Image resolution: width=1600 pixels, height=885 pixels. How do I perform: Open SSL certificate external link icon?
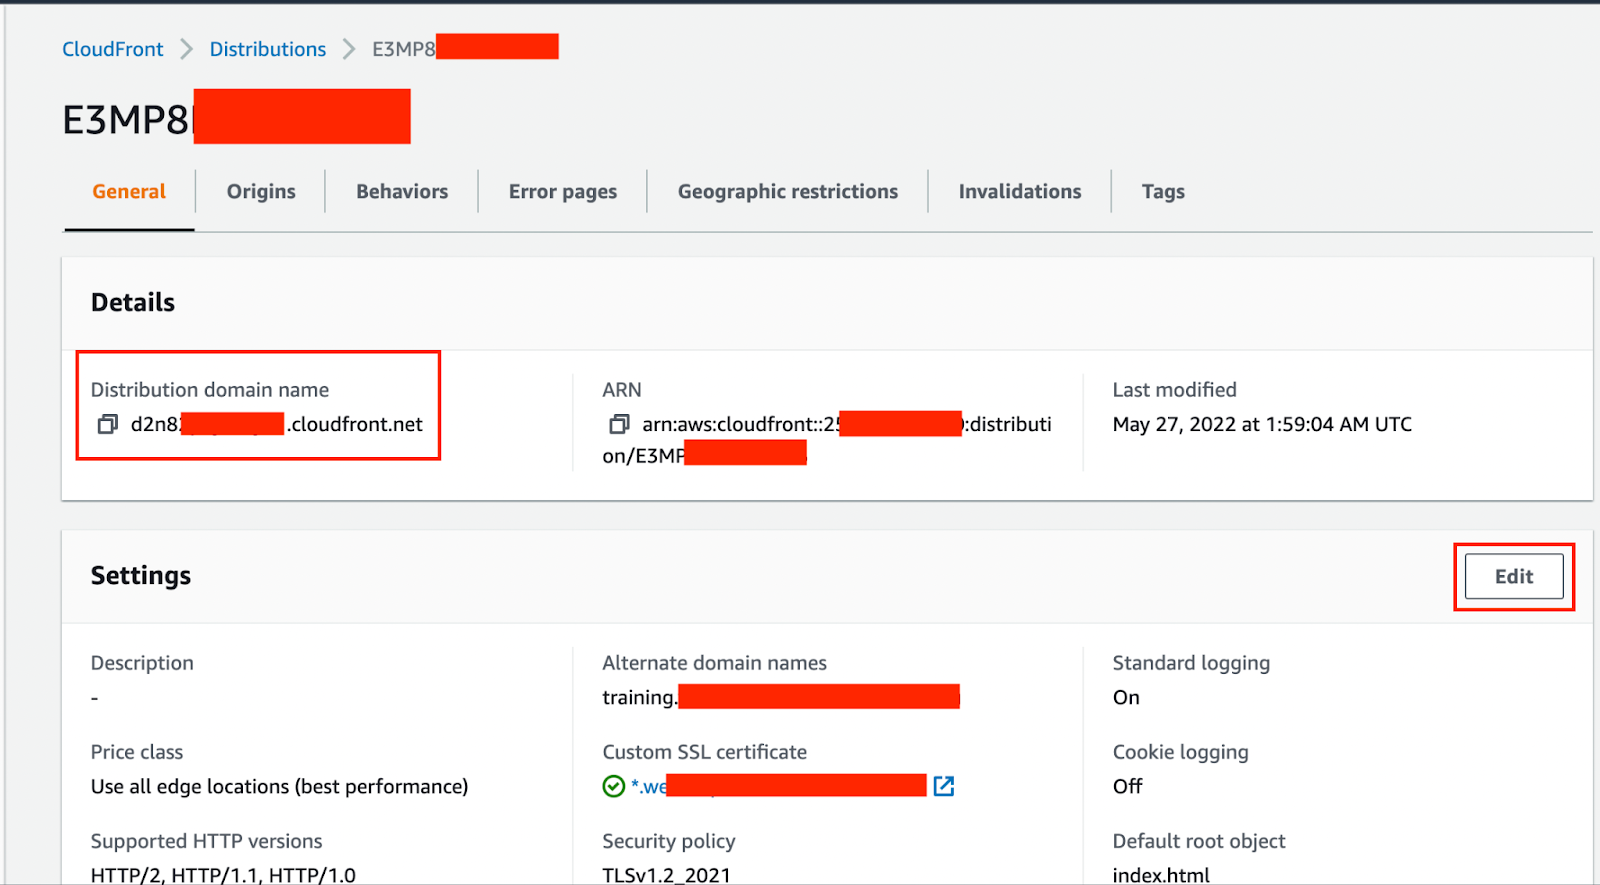[x=944, y=786]
